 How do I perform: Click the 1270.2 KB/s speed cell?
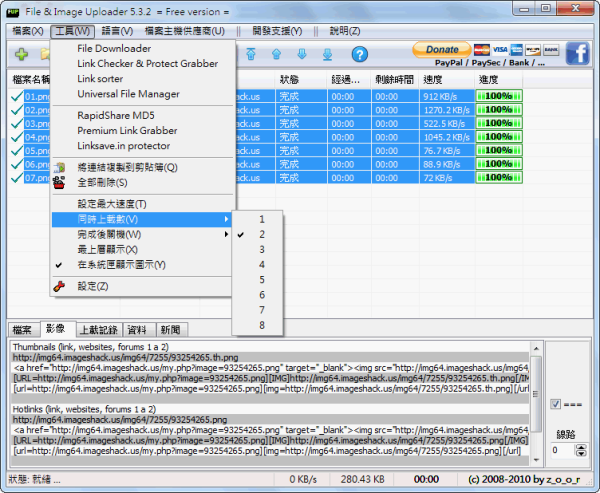(447, 110)
